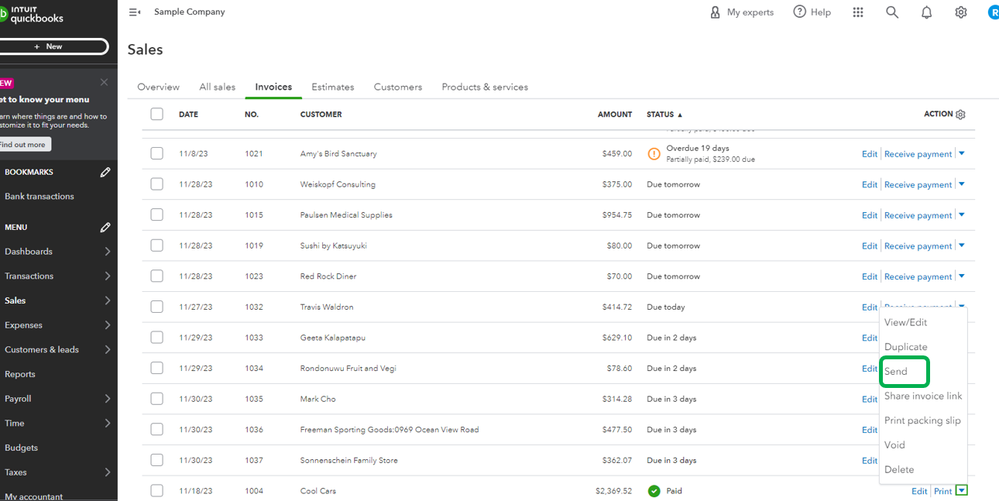Open the settings gear icon in header
The height and width of the screenshot is (501, 999).
coord(961,12)
